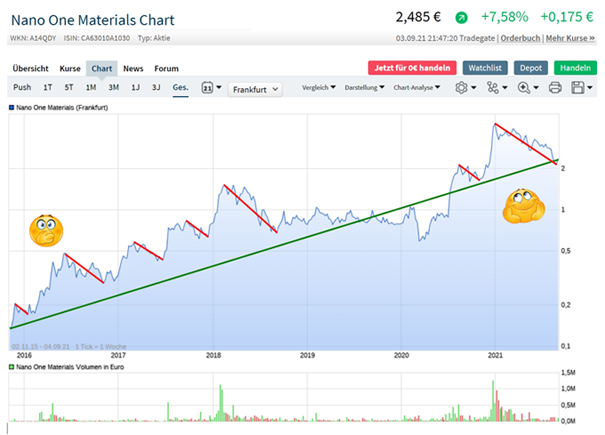Viewport: 605px width, 435px height.
Task: Click the +0,175 € change value
Action: (567, 17)
